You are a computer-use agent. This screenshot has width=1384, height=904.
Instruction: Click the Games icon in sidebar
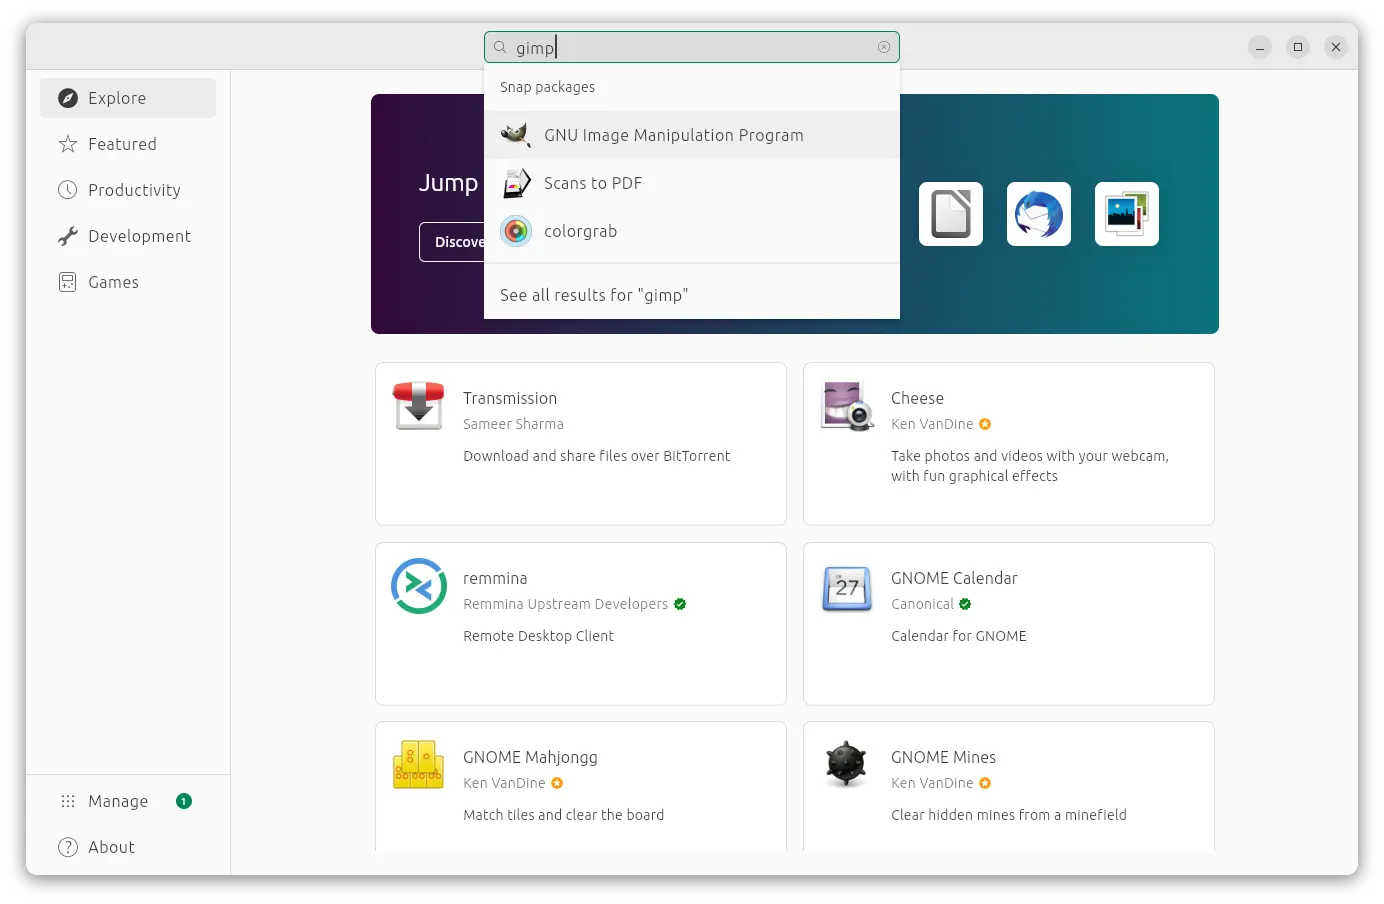[x=68, y=282]
